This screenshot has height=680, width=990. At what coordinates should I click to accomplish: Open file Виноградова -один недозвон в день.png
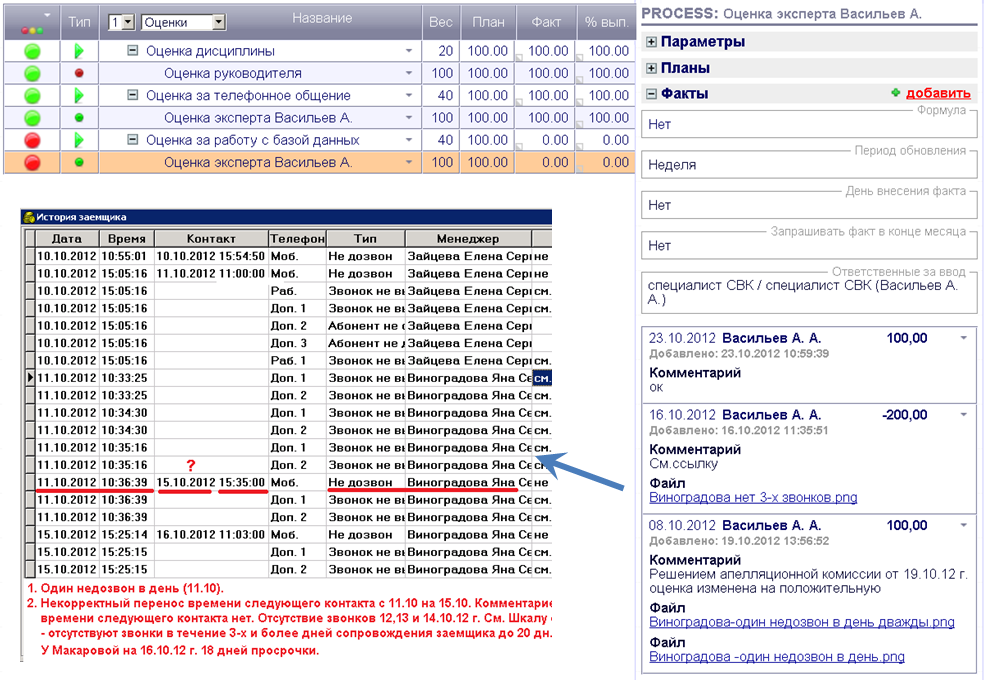point(777,657)
